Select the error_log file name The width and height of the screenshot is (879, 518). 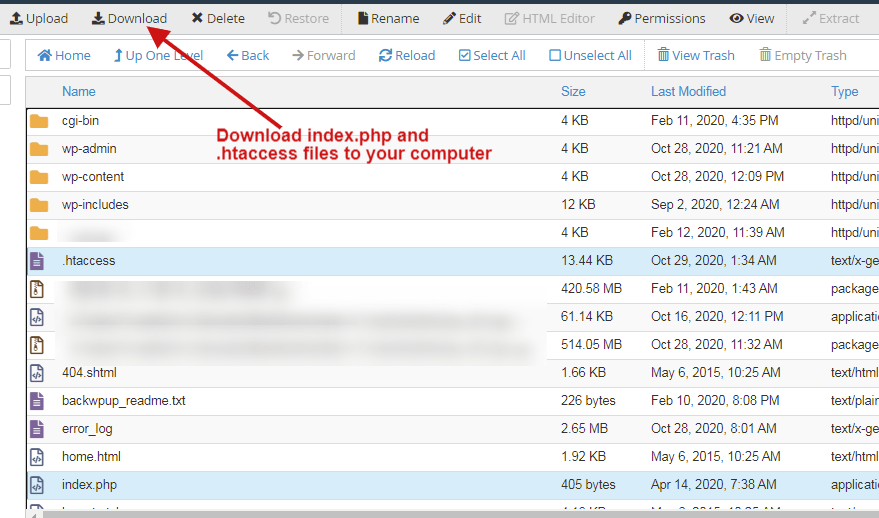(x=87, y=429)
